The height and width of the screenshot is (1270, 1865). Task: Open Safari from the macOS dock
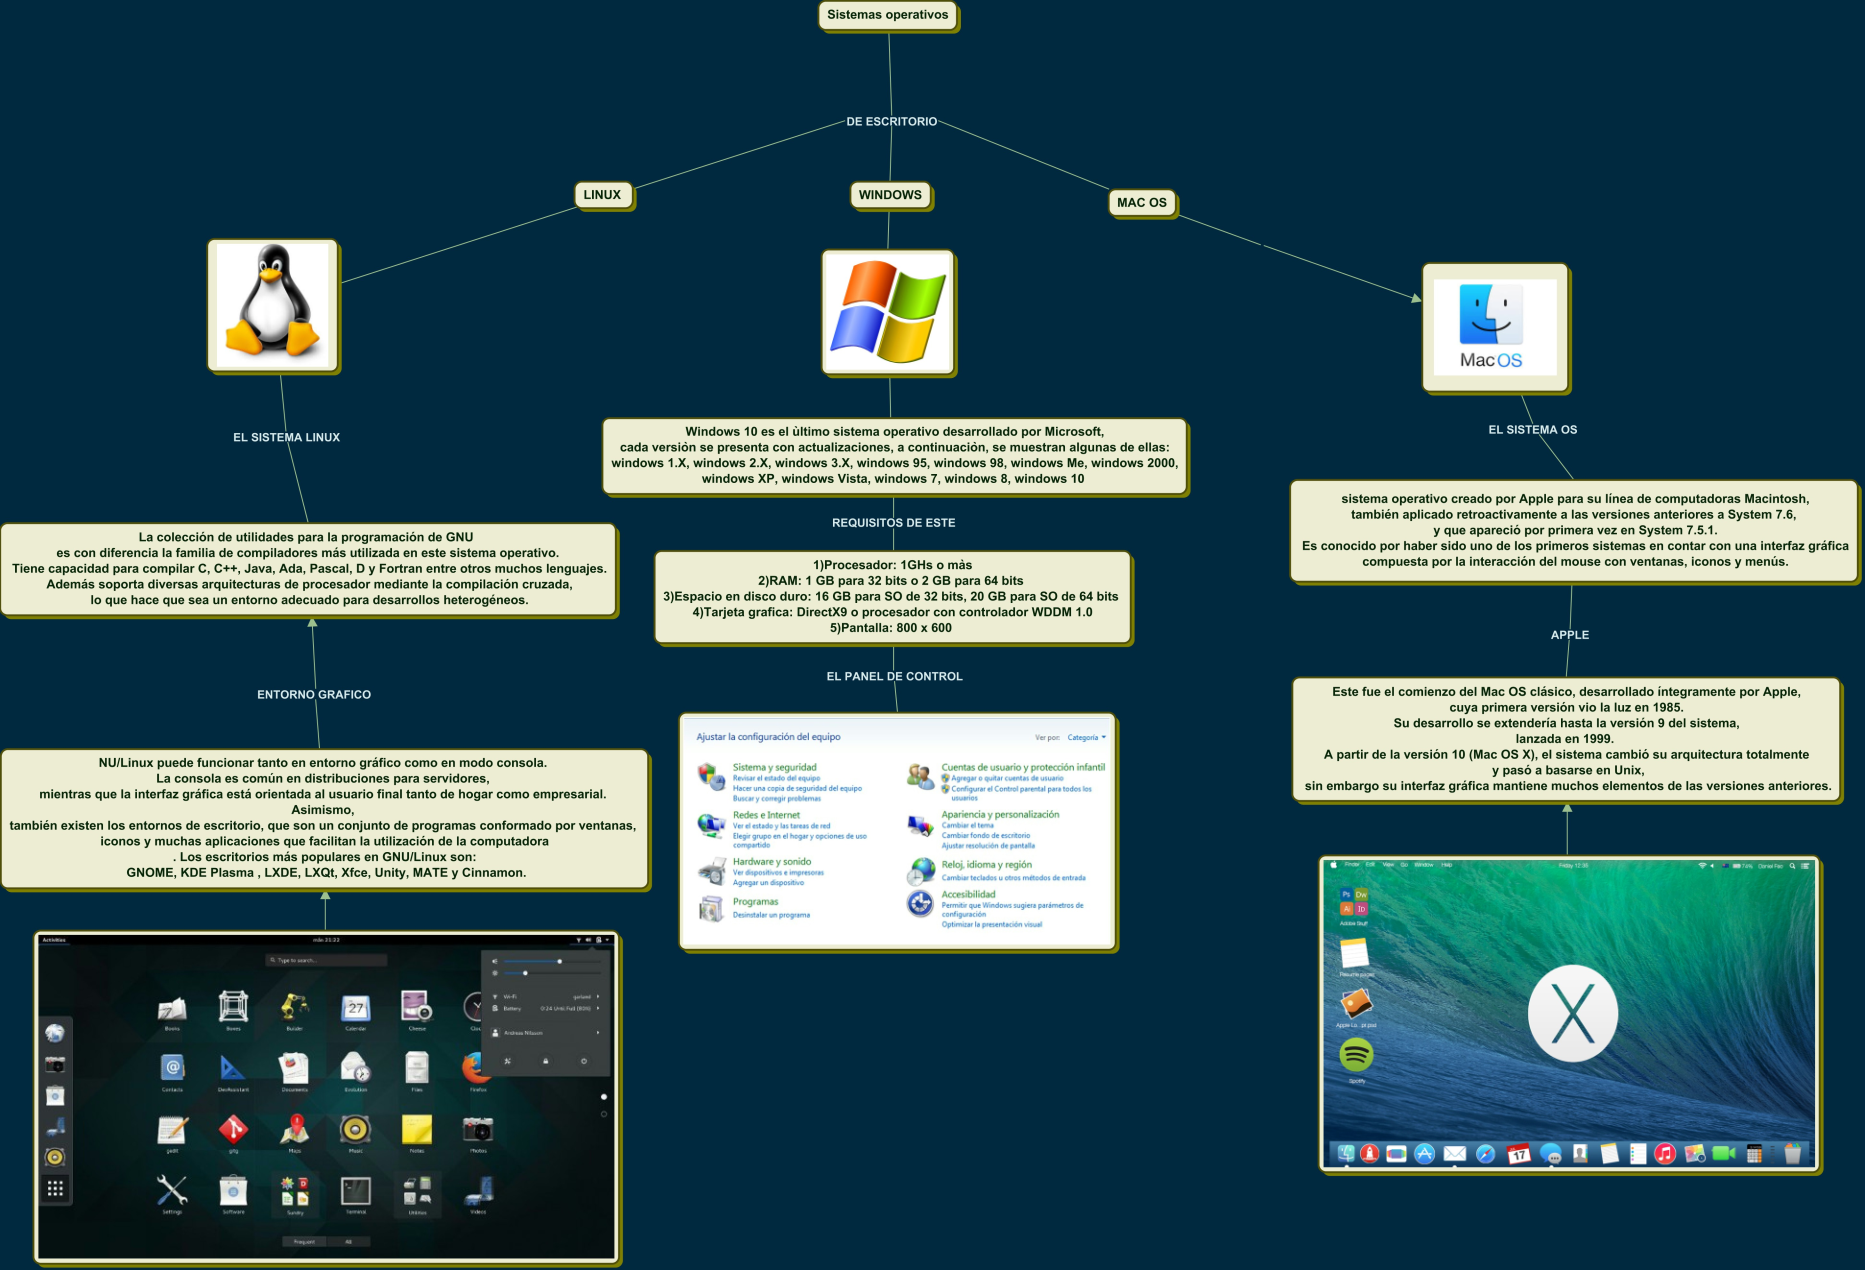[x=1486, y=1154]
